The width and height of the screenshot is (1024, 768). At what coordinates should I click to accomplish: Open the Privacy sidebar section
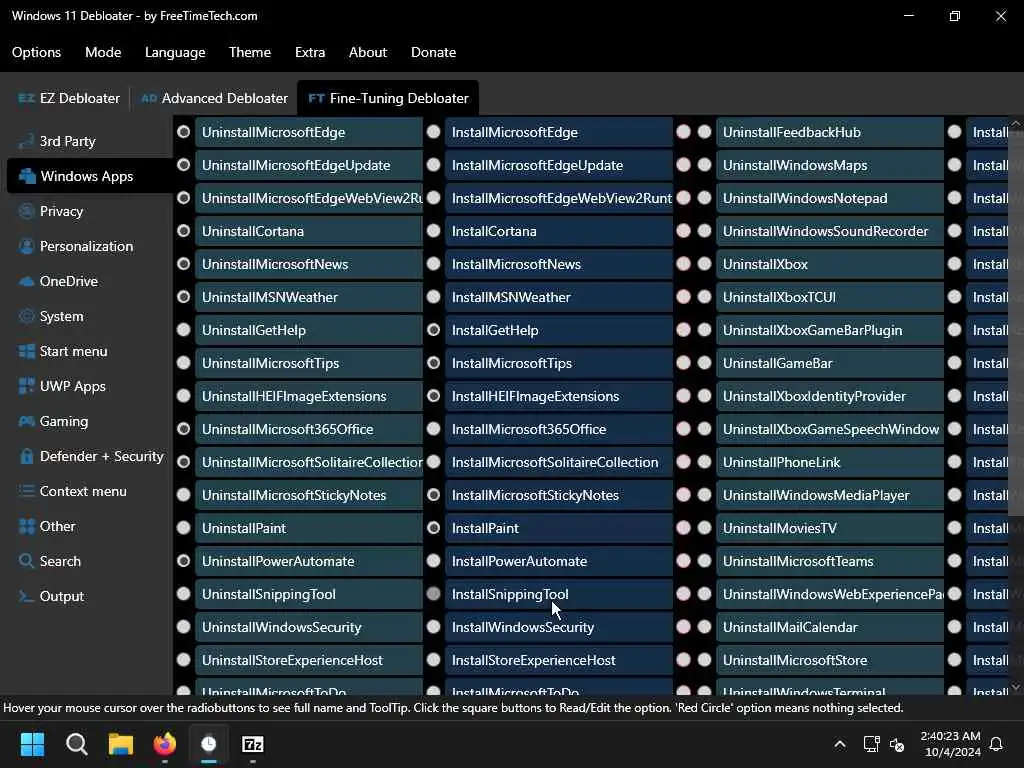coord(52,211)
